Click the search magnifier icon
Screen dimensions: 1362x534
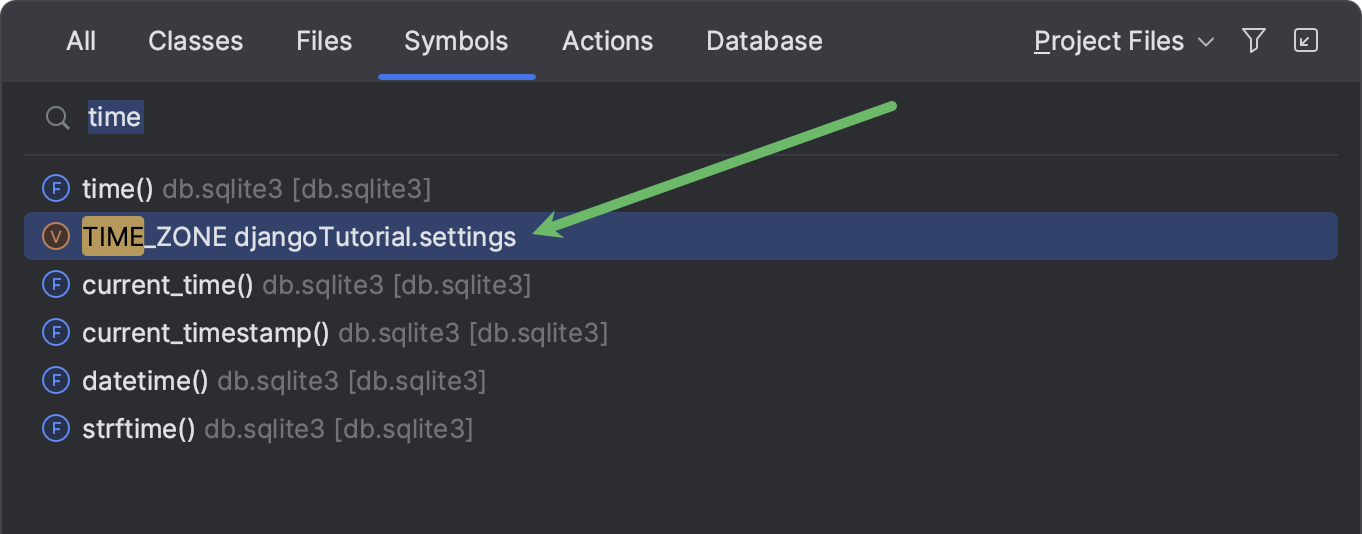coord(57,118)
